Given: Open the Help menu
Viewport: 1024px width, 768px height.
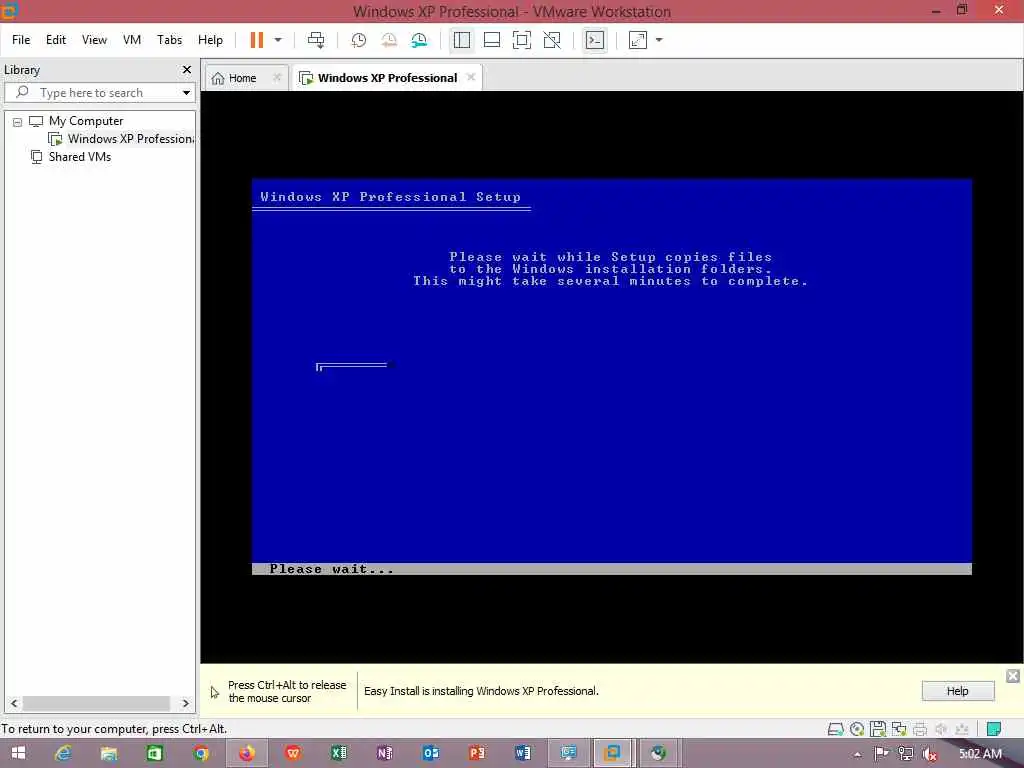Looking at the screenshot, I should tap(210, 40).
